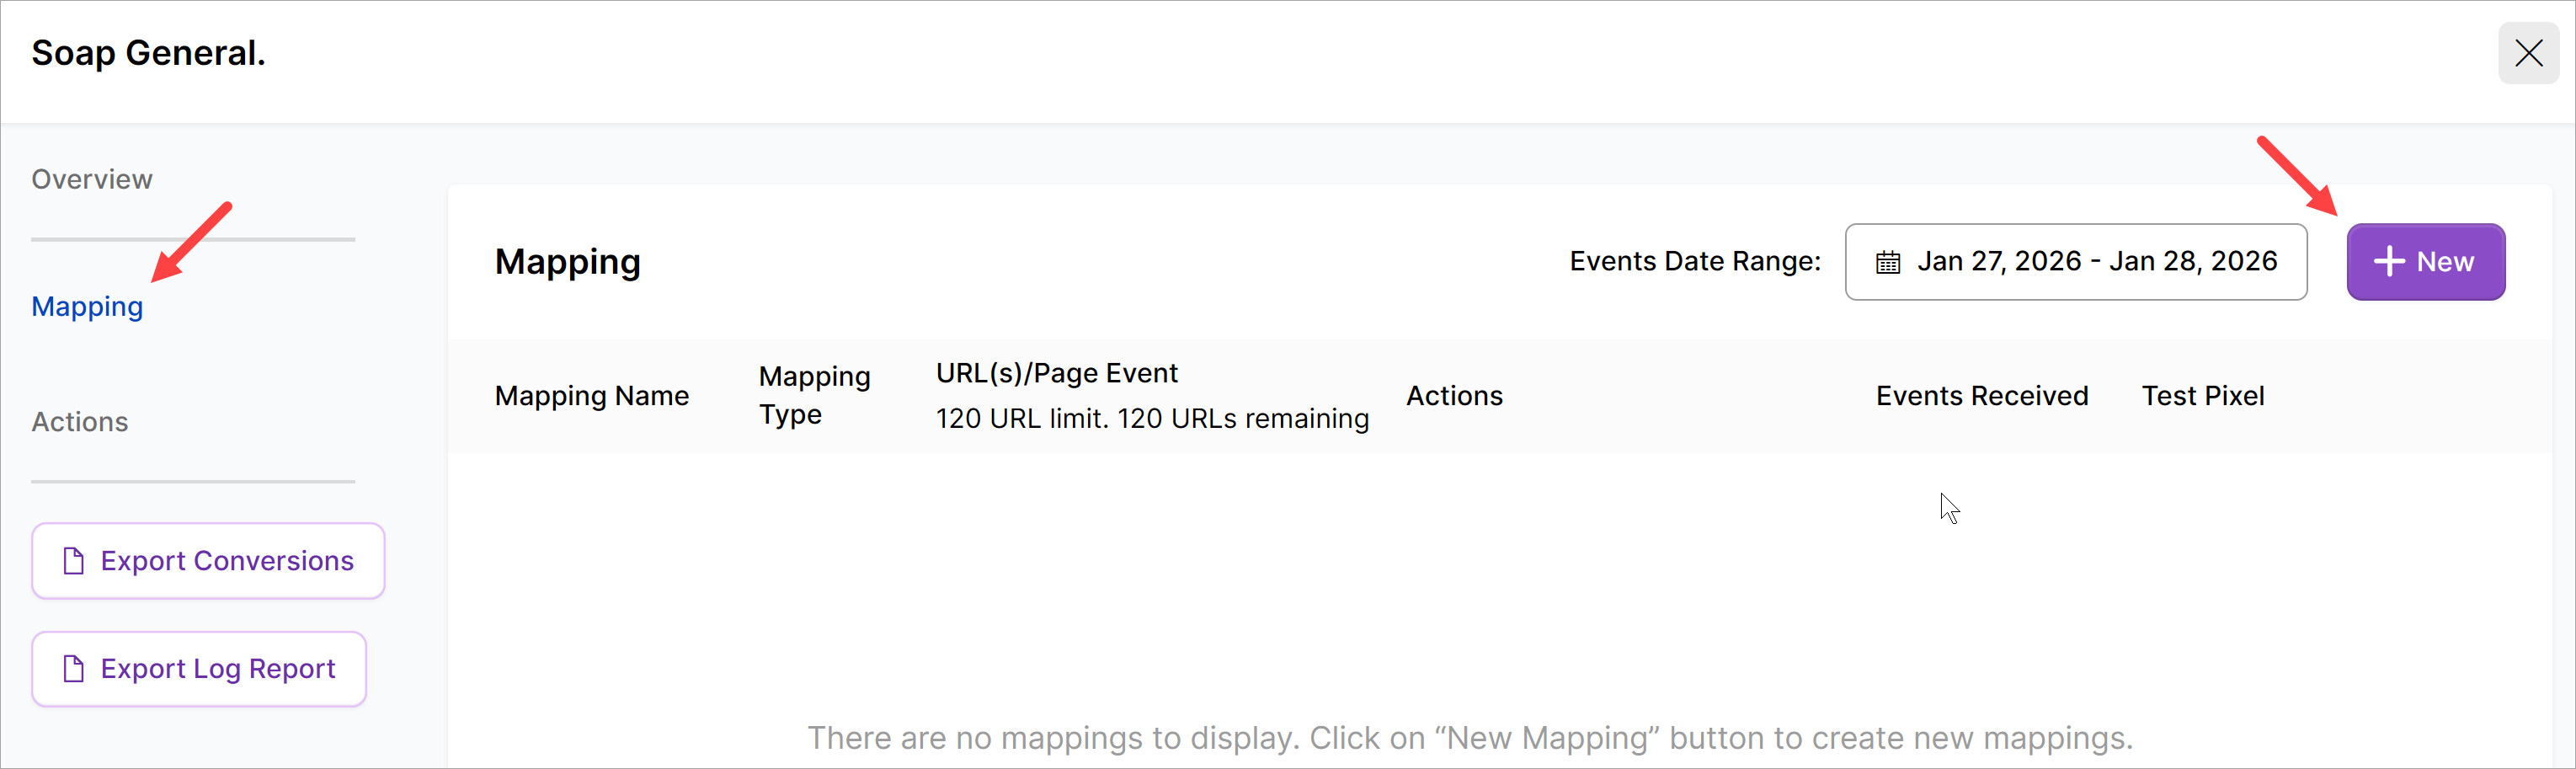The image size is (2576, 769).
Task: Click the plus icon on New button
Action: [2389, 262]
